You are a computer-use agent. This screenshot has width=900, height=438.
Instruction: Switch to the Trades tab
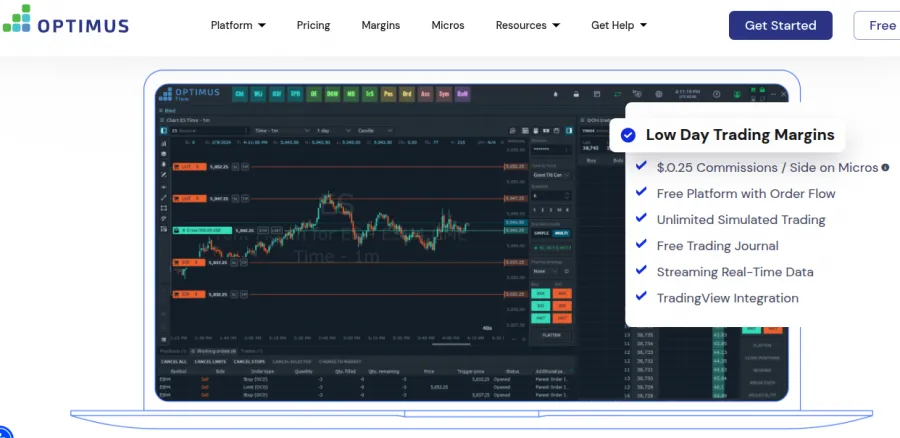[251, 351]
